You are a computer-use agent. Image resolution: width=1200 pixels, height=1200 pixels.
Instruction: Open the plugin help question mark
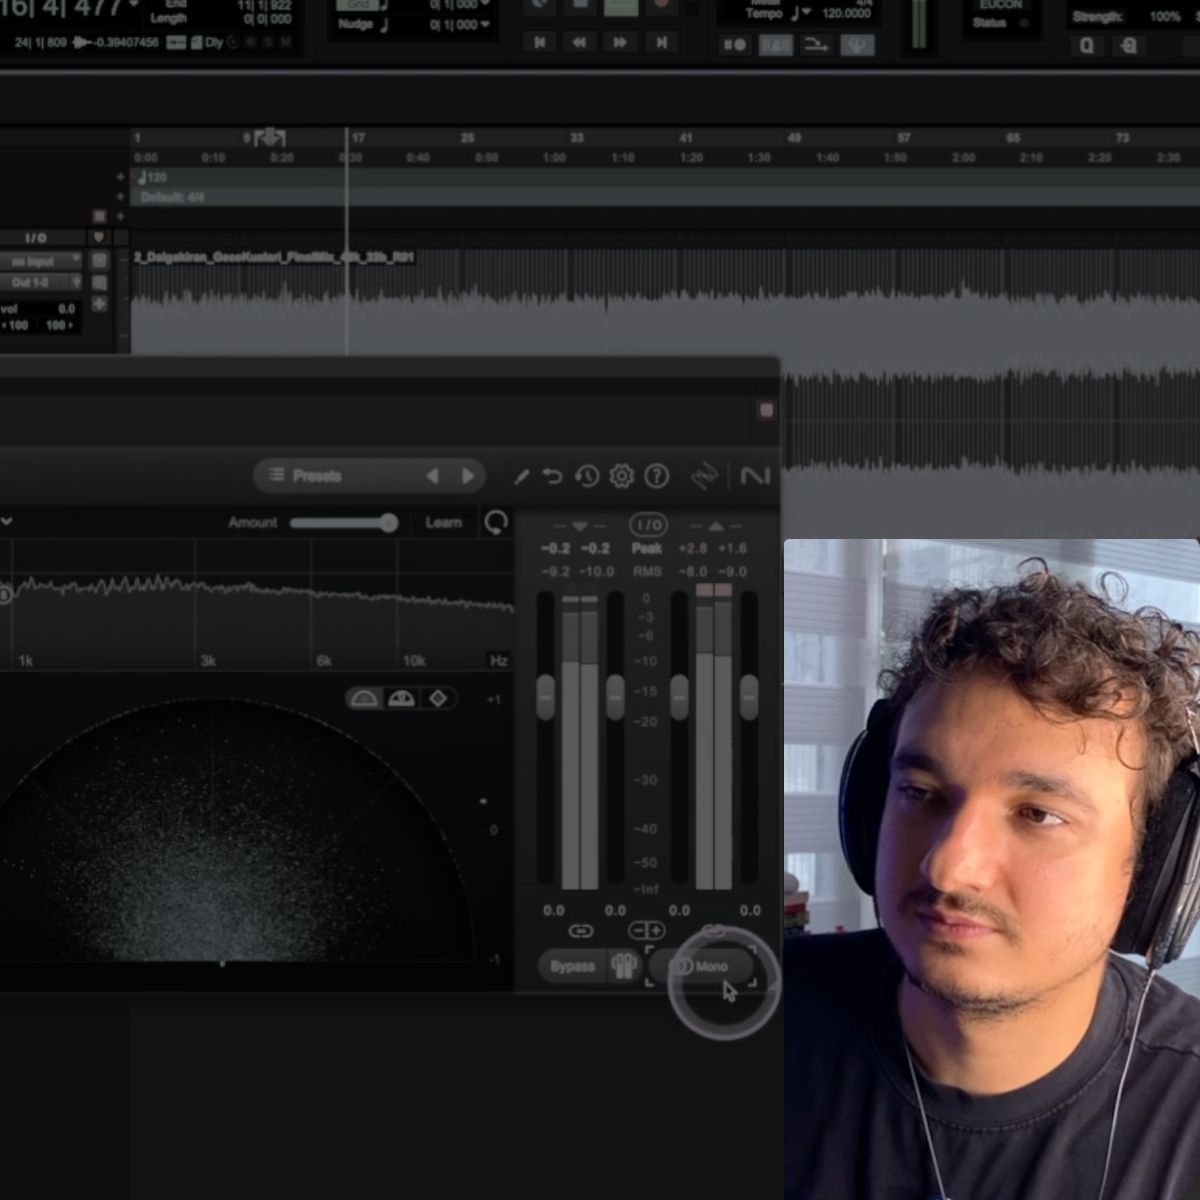tap(656, 476)
